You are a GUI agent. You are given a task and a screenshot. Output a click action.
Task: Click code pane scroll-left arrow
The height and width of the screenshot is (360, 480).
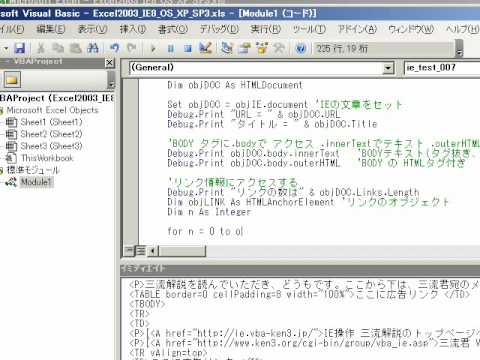[152, 251]
